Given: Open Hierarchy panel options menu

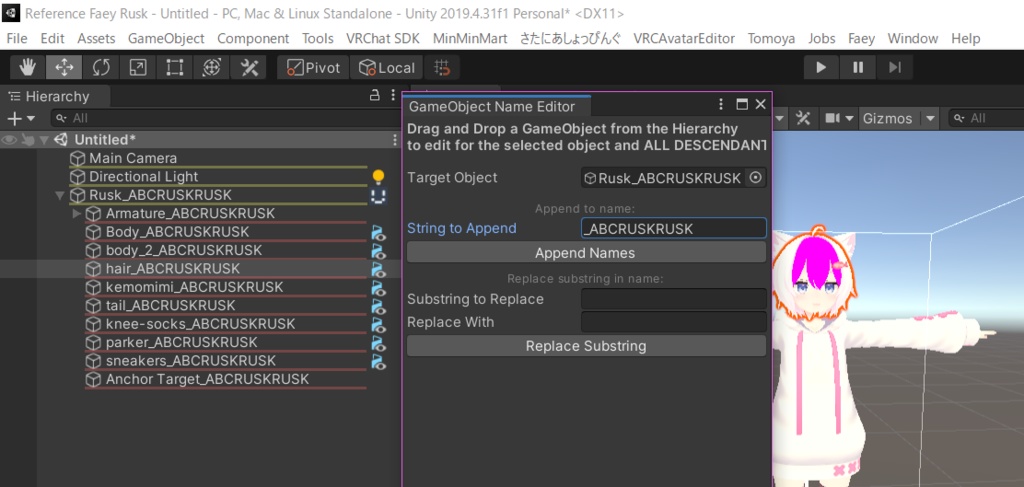Looking at the screenshot, I should pos(392,95).
